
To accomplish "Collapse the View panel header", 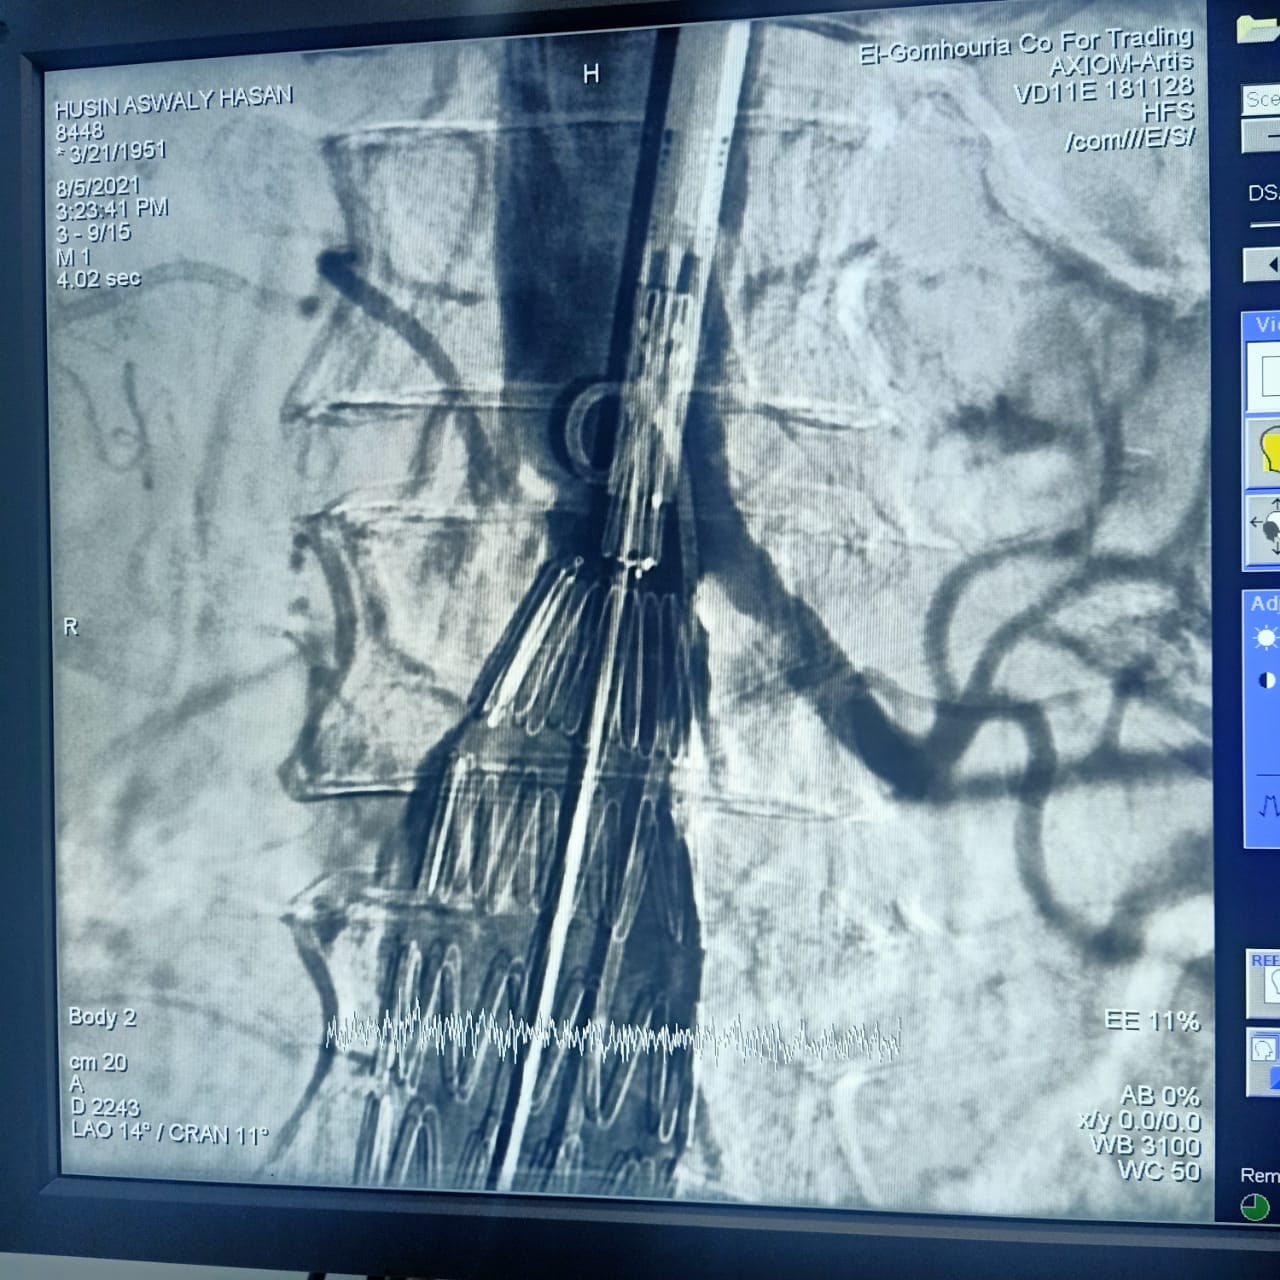I will [1264, 325].
